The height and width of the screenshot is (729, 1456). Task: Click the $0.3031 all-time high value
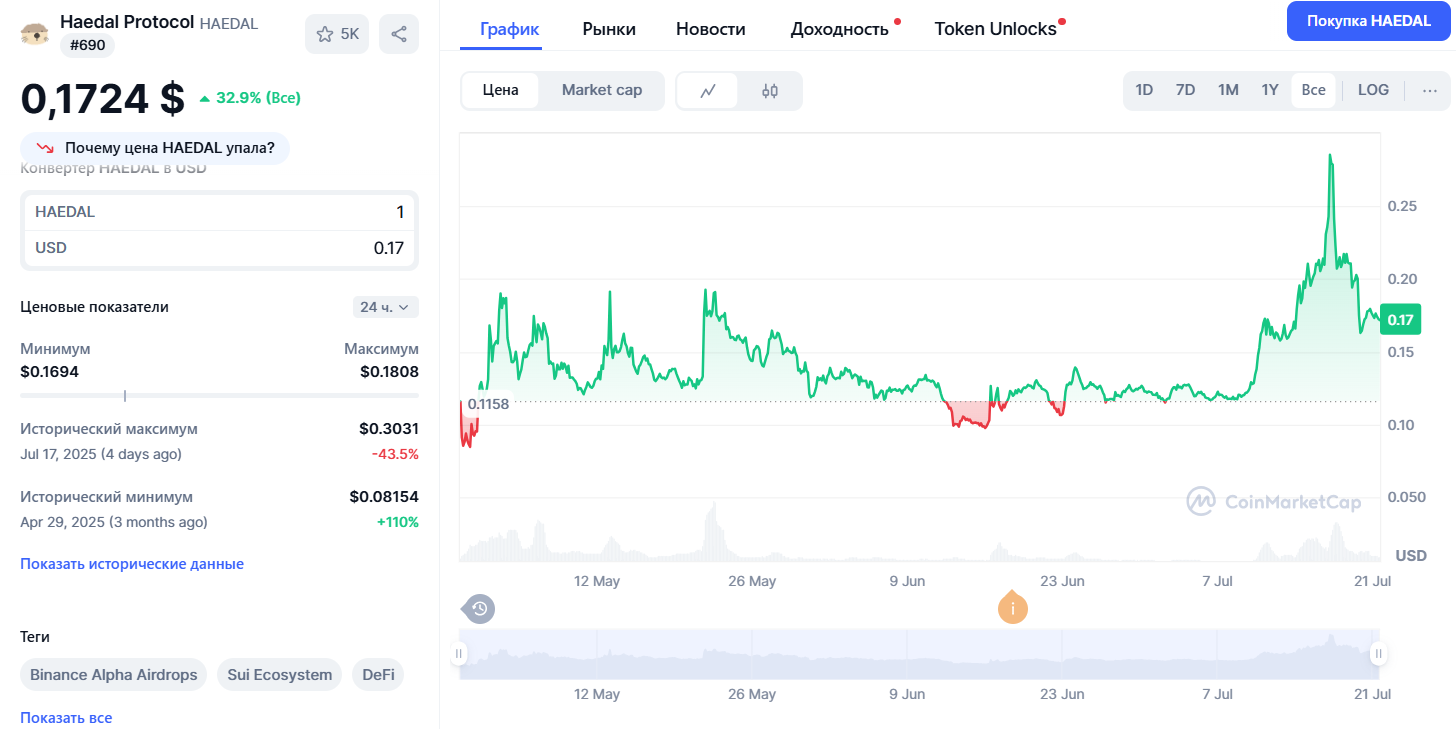pos(389,429)
